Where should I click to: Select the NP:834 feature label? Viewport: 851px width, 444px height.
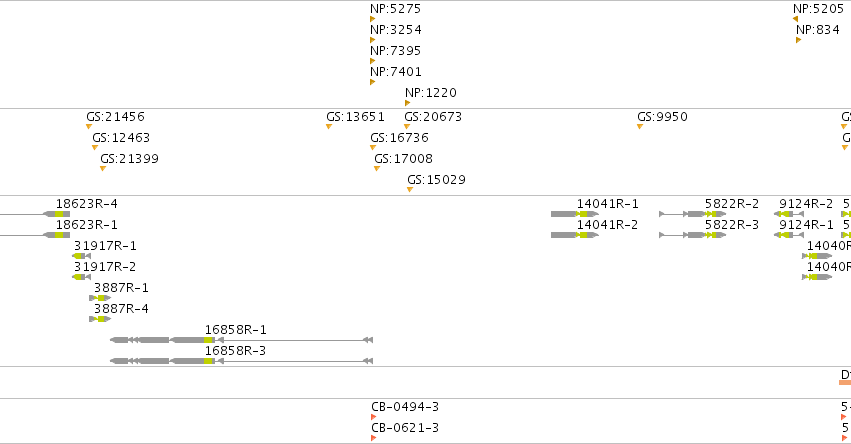point(818,30)
